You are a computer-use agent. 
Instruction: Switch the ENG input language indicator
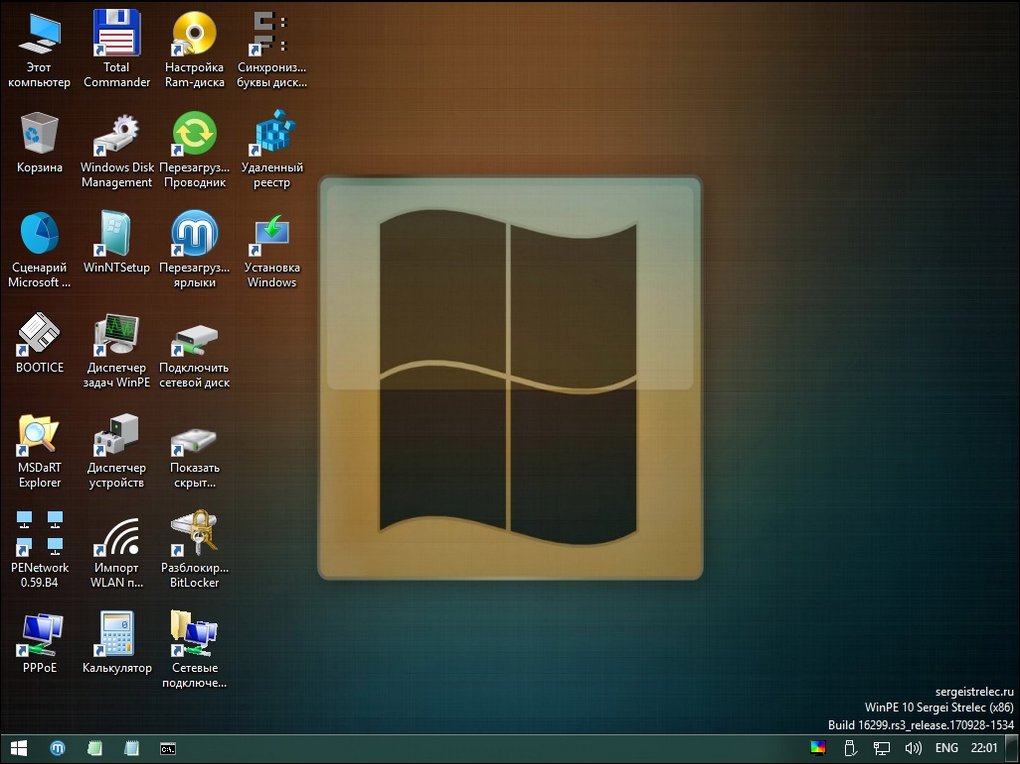pos(946,748)
